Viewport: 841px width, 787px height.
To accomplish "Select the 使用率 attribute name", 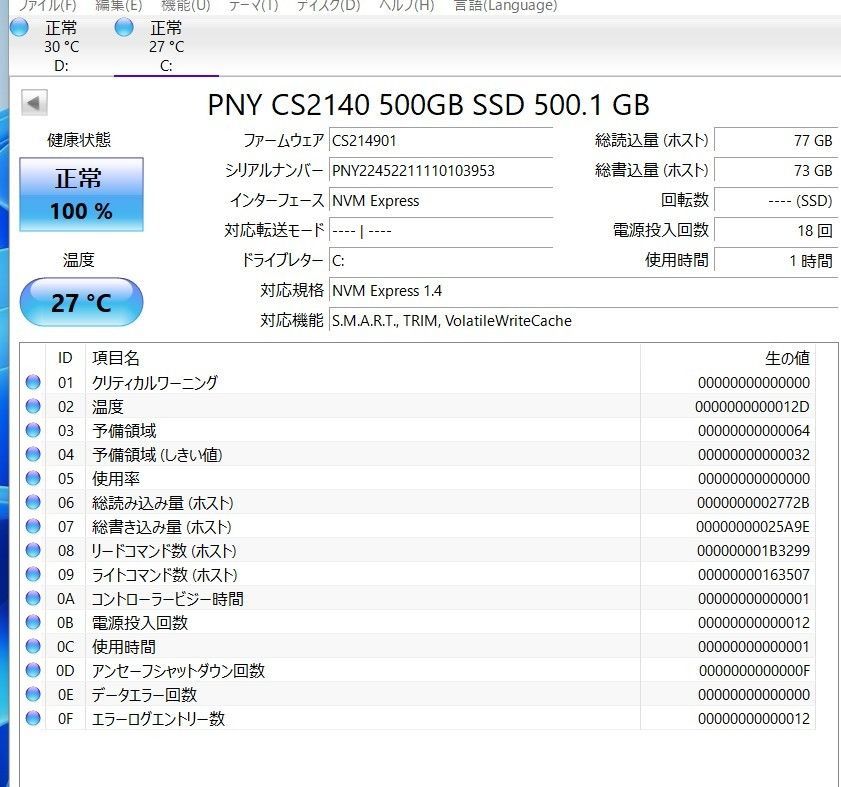I will click(x=116, y=479).
